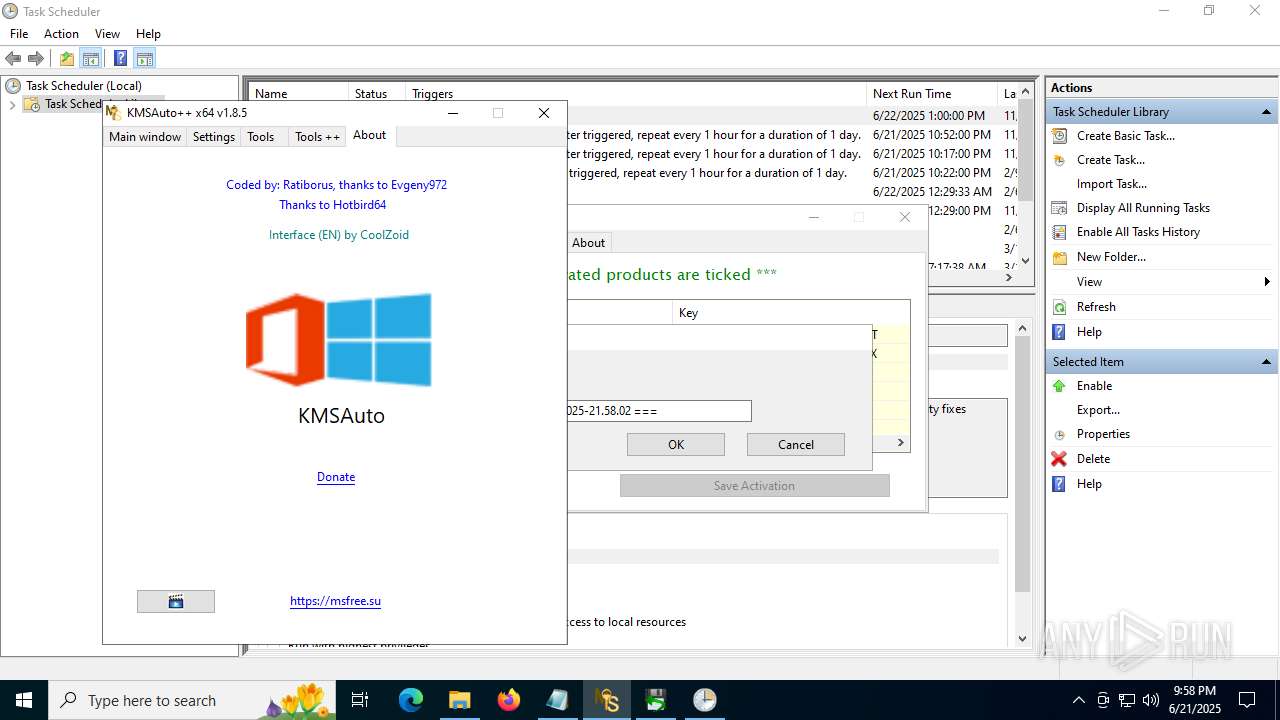Open the https://msfree.su link
The width and height of the screenshot is (1280, 720).
335,601
